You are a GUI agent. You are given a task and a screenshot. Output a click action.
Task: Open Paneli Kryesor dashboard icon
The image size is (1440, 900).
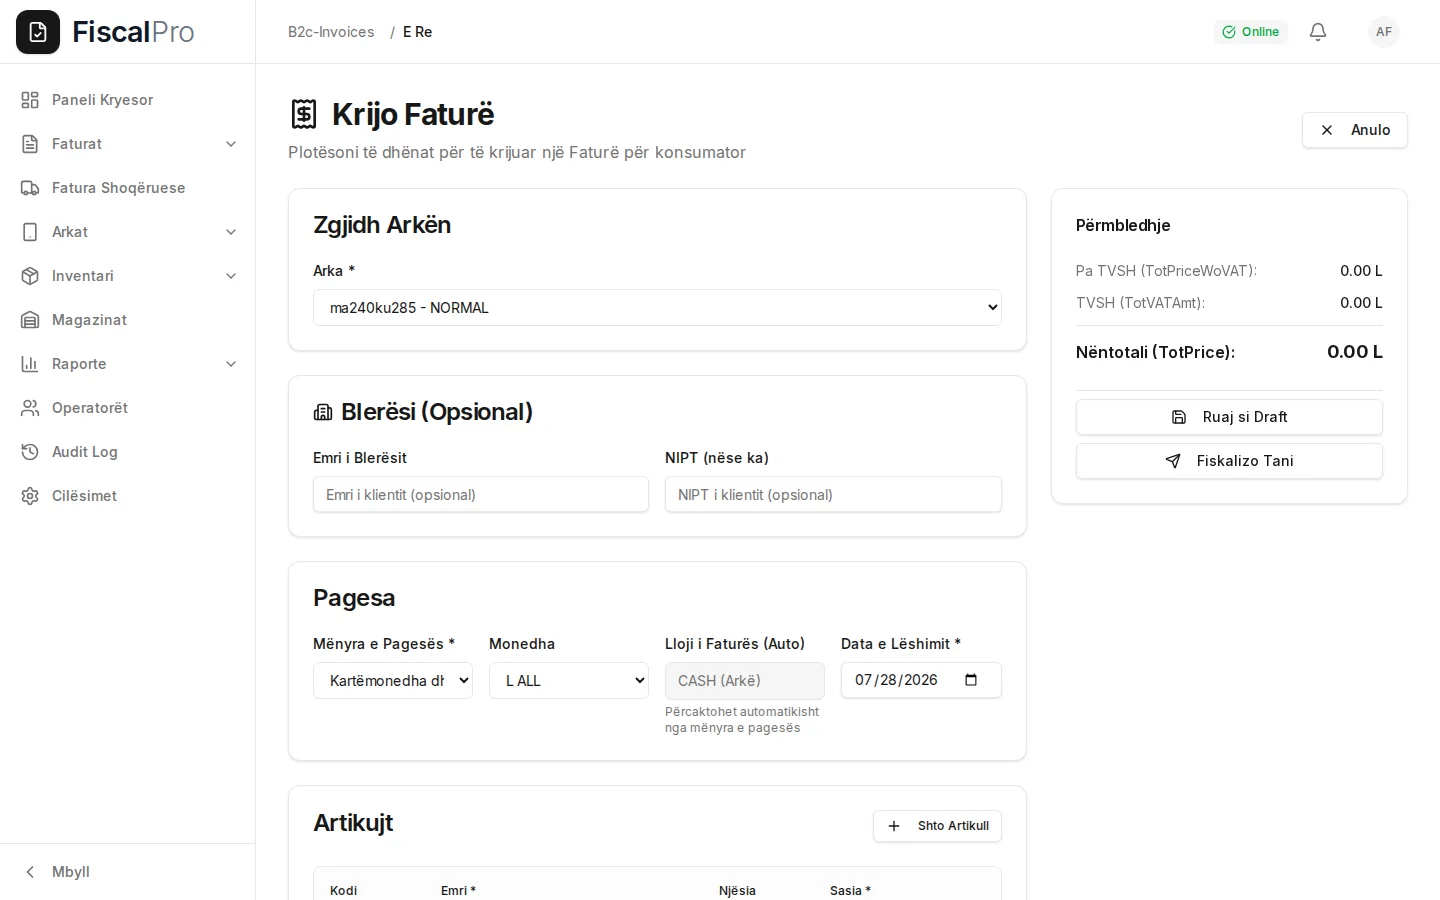30,100
